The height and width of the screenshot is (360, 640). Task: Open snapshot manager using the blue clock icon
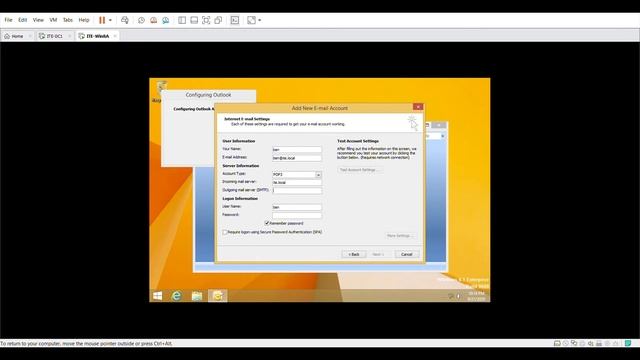coord(166,20)
